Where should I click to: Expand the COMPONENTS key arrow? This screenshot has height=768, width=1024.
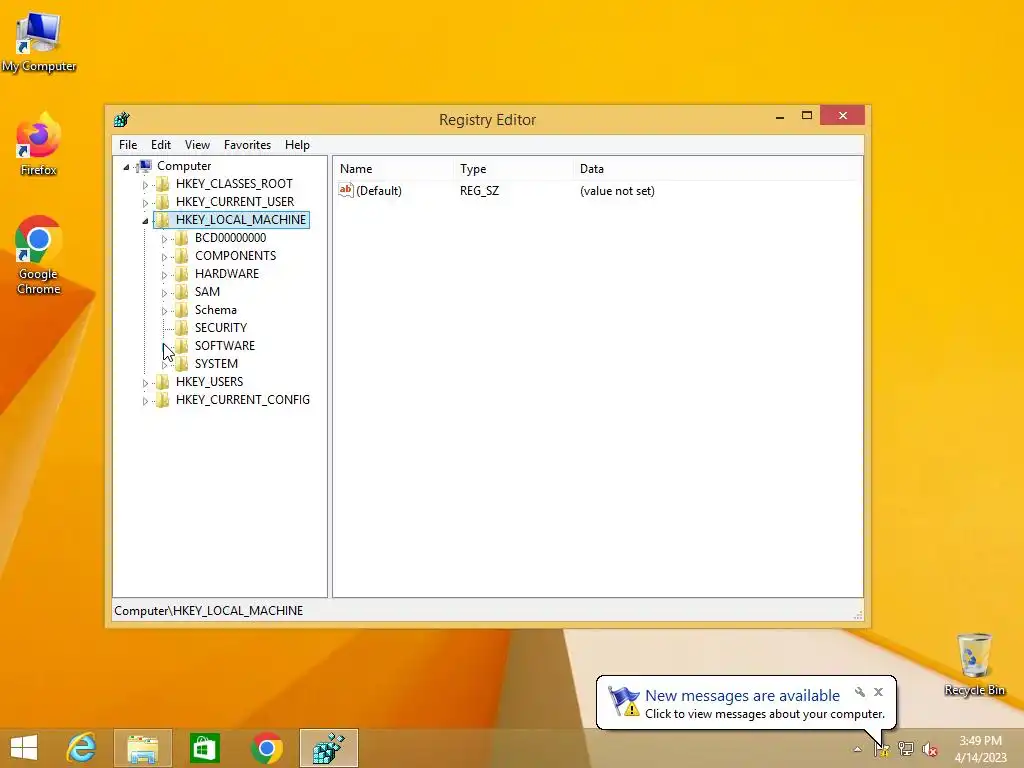164,257
